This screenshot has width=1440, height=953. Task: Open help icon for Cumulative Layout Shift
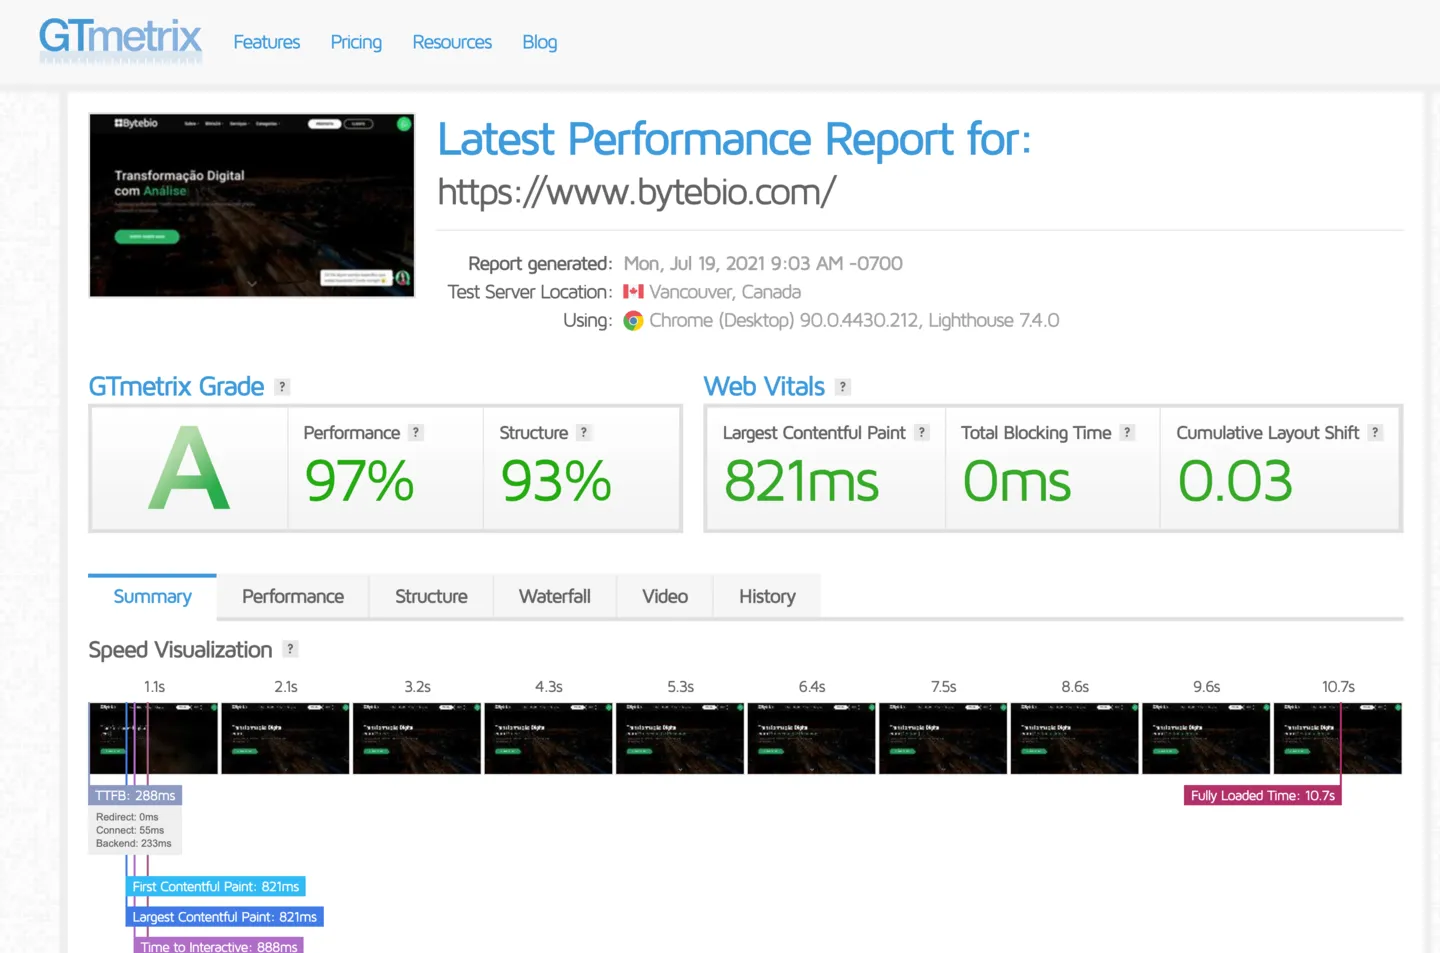(1375, 433)
